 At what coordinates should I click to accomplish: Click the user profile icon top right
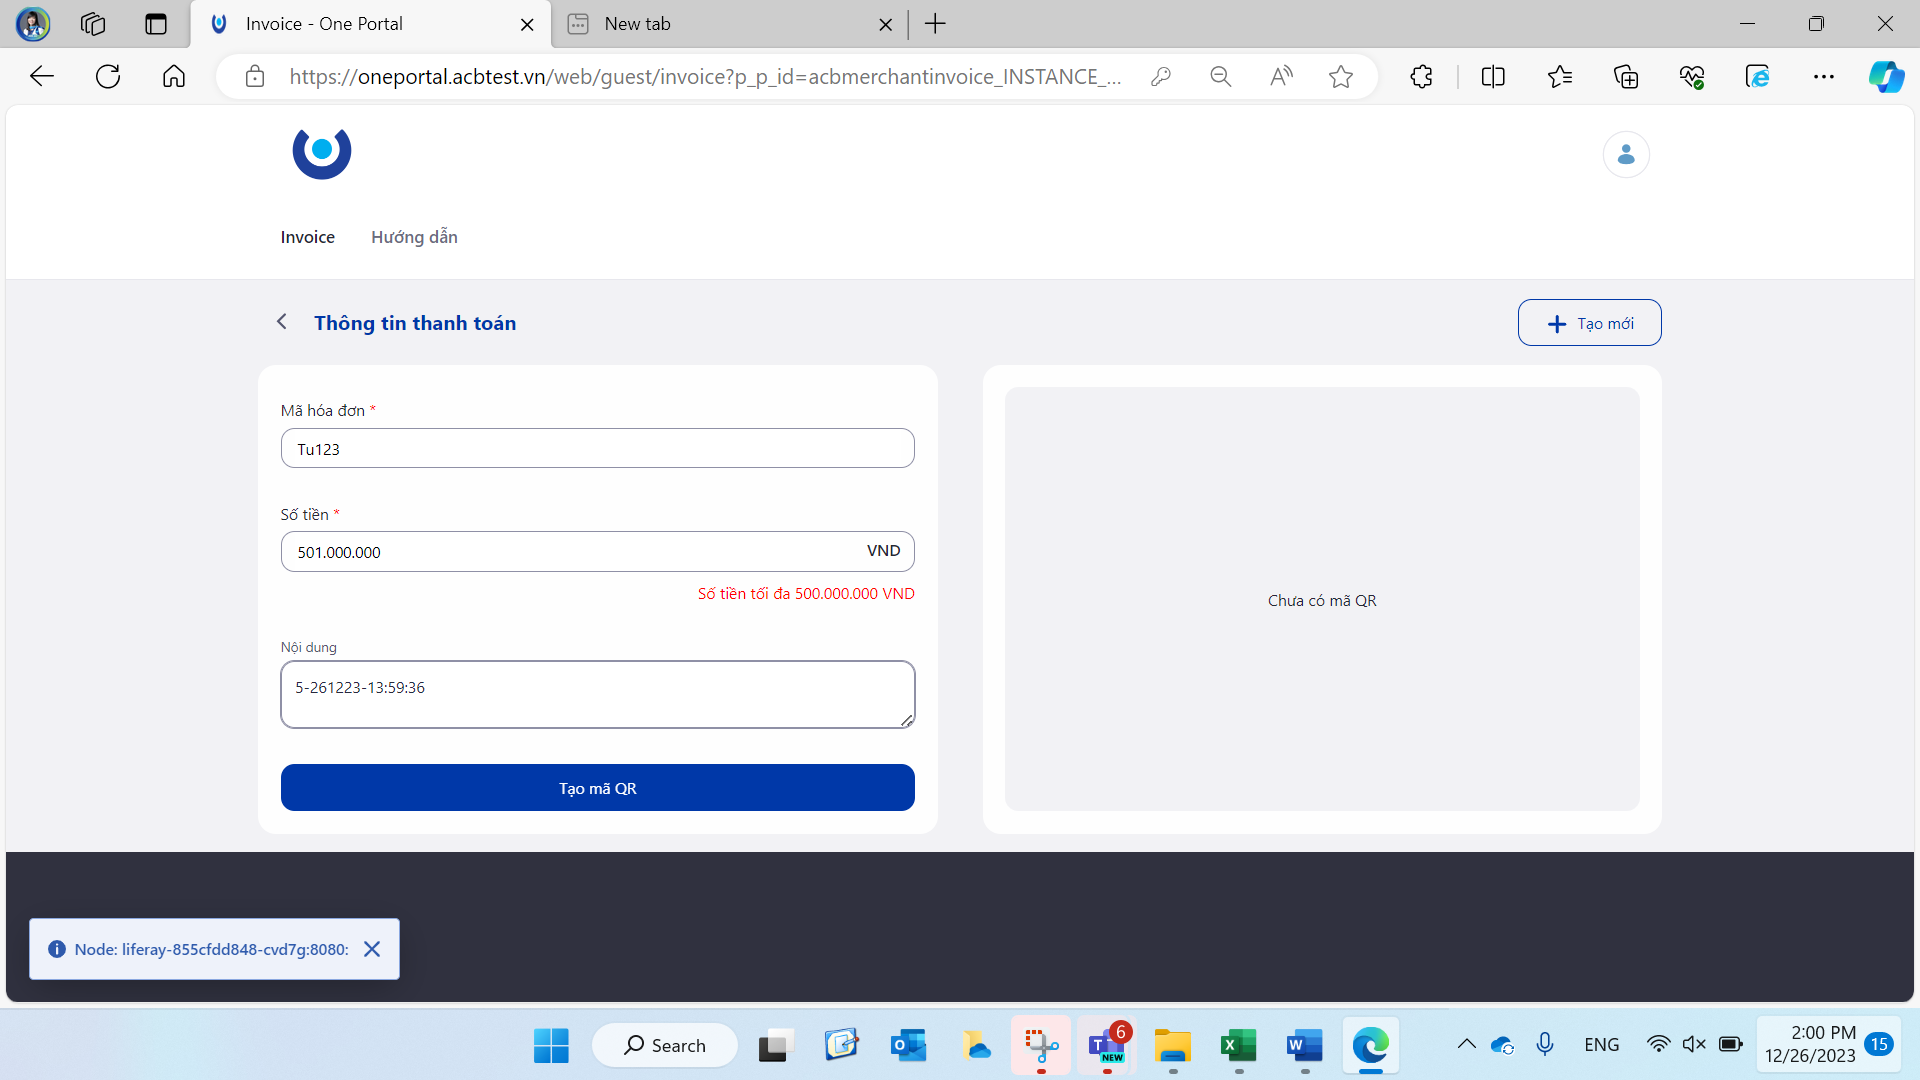click(x=1625, y=154)
